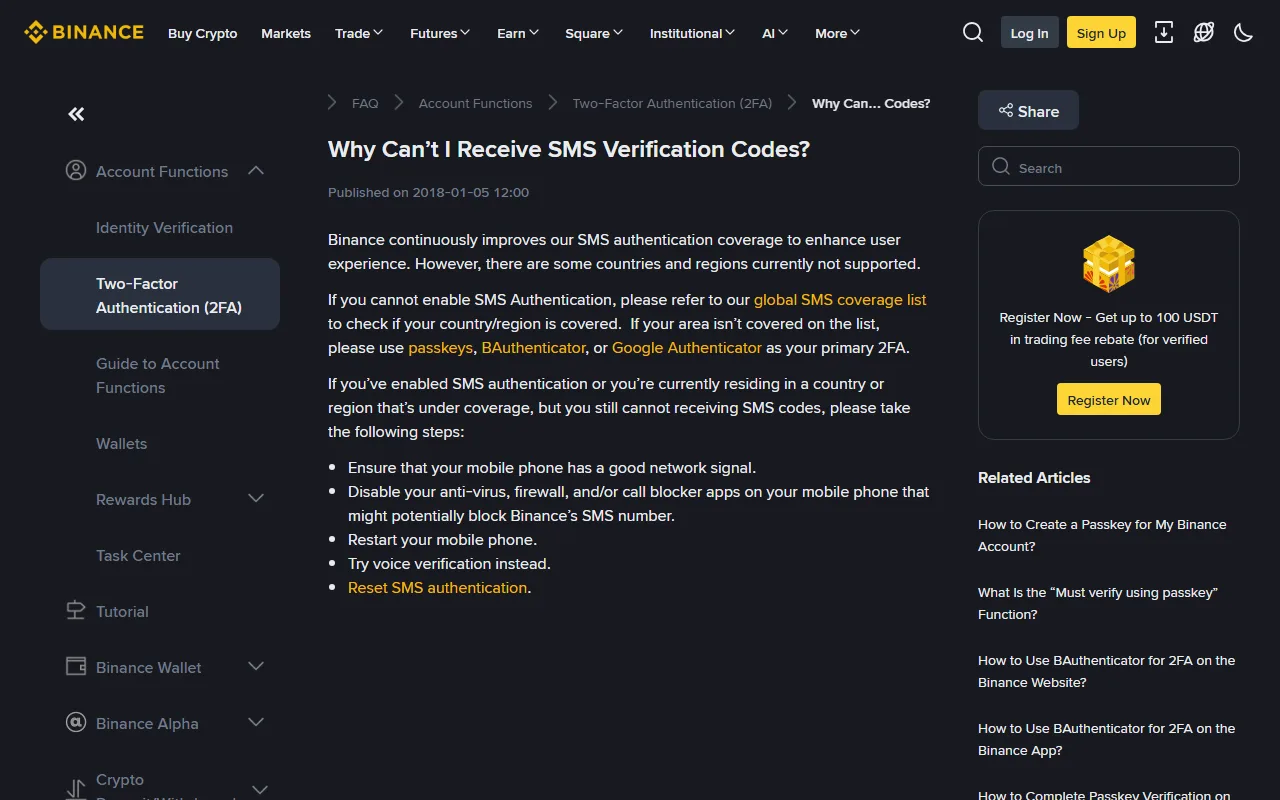Click the Sign Up button

1101,33
